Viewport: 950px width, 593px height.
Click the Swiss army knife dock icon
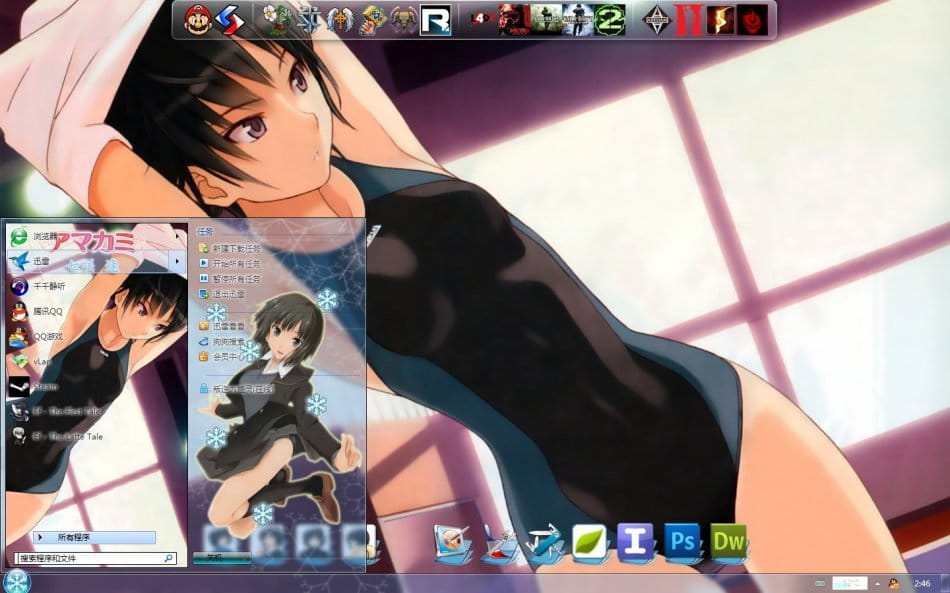tap(544, 541)
